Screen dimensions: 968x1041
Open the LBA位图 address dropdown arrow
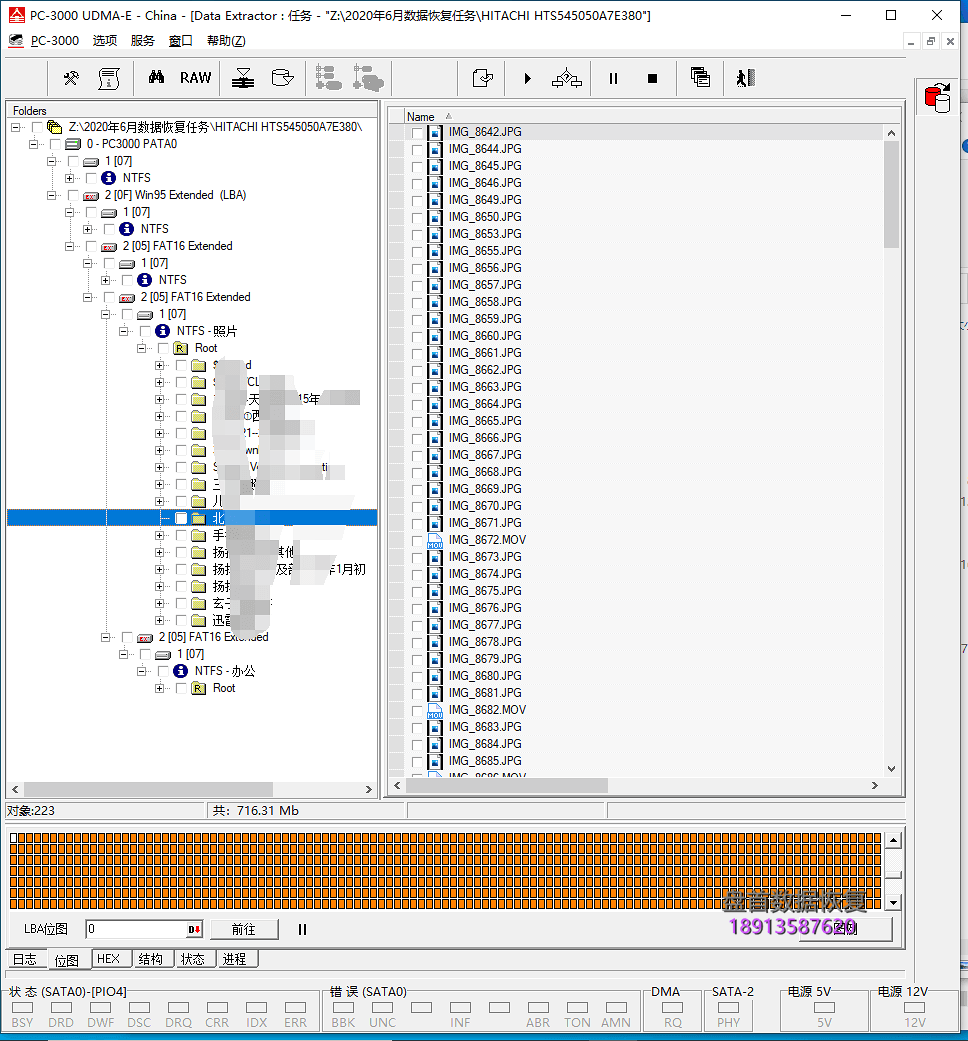tap(194, 929)
